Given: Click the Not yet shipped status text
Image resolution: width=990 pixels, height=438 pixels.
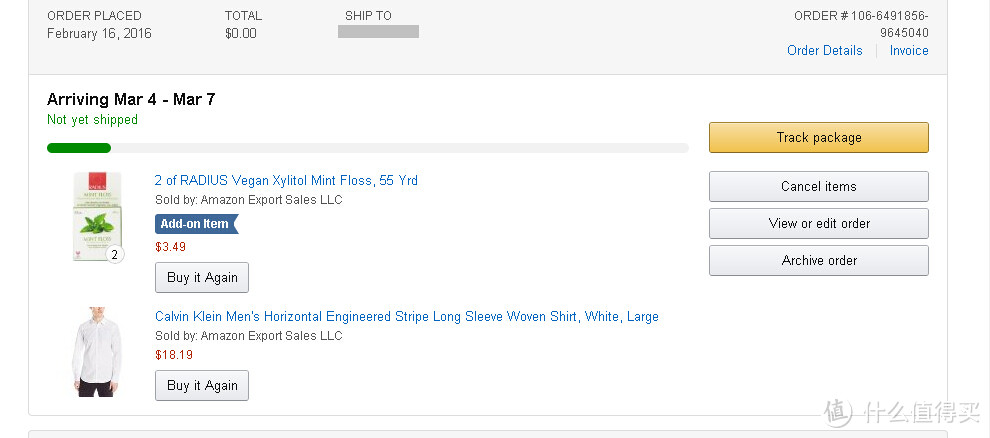Looking at the screenshot, I should 92,120.
